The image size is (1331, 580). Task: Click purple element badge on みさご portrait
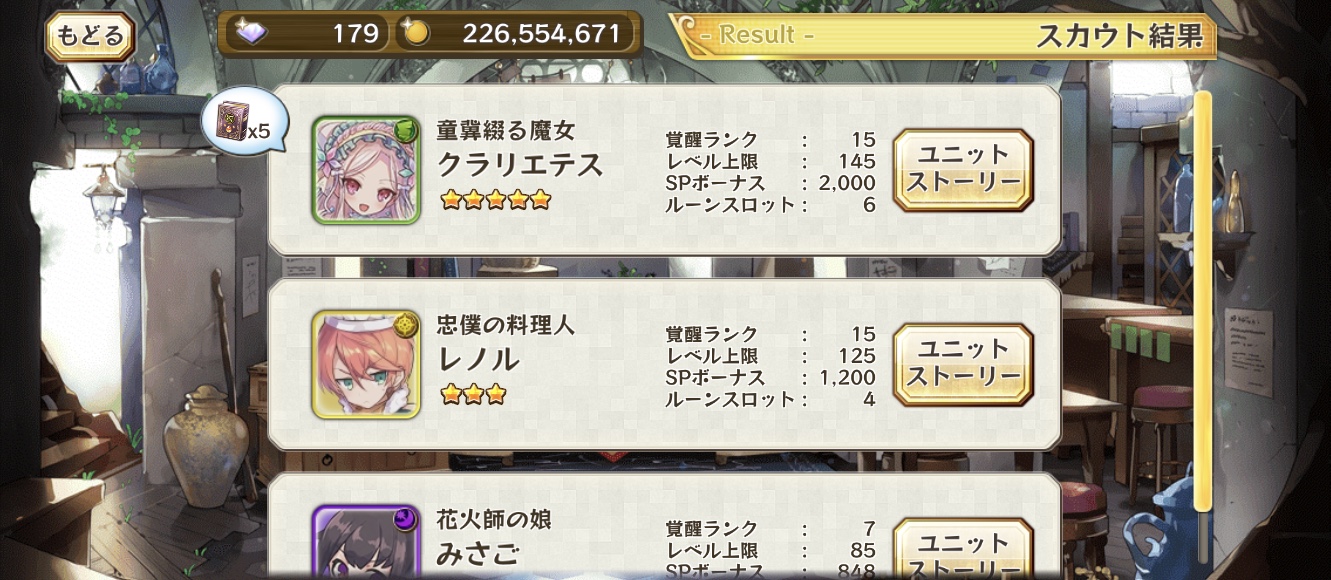tap(406, 518)
